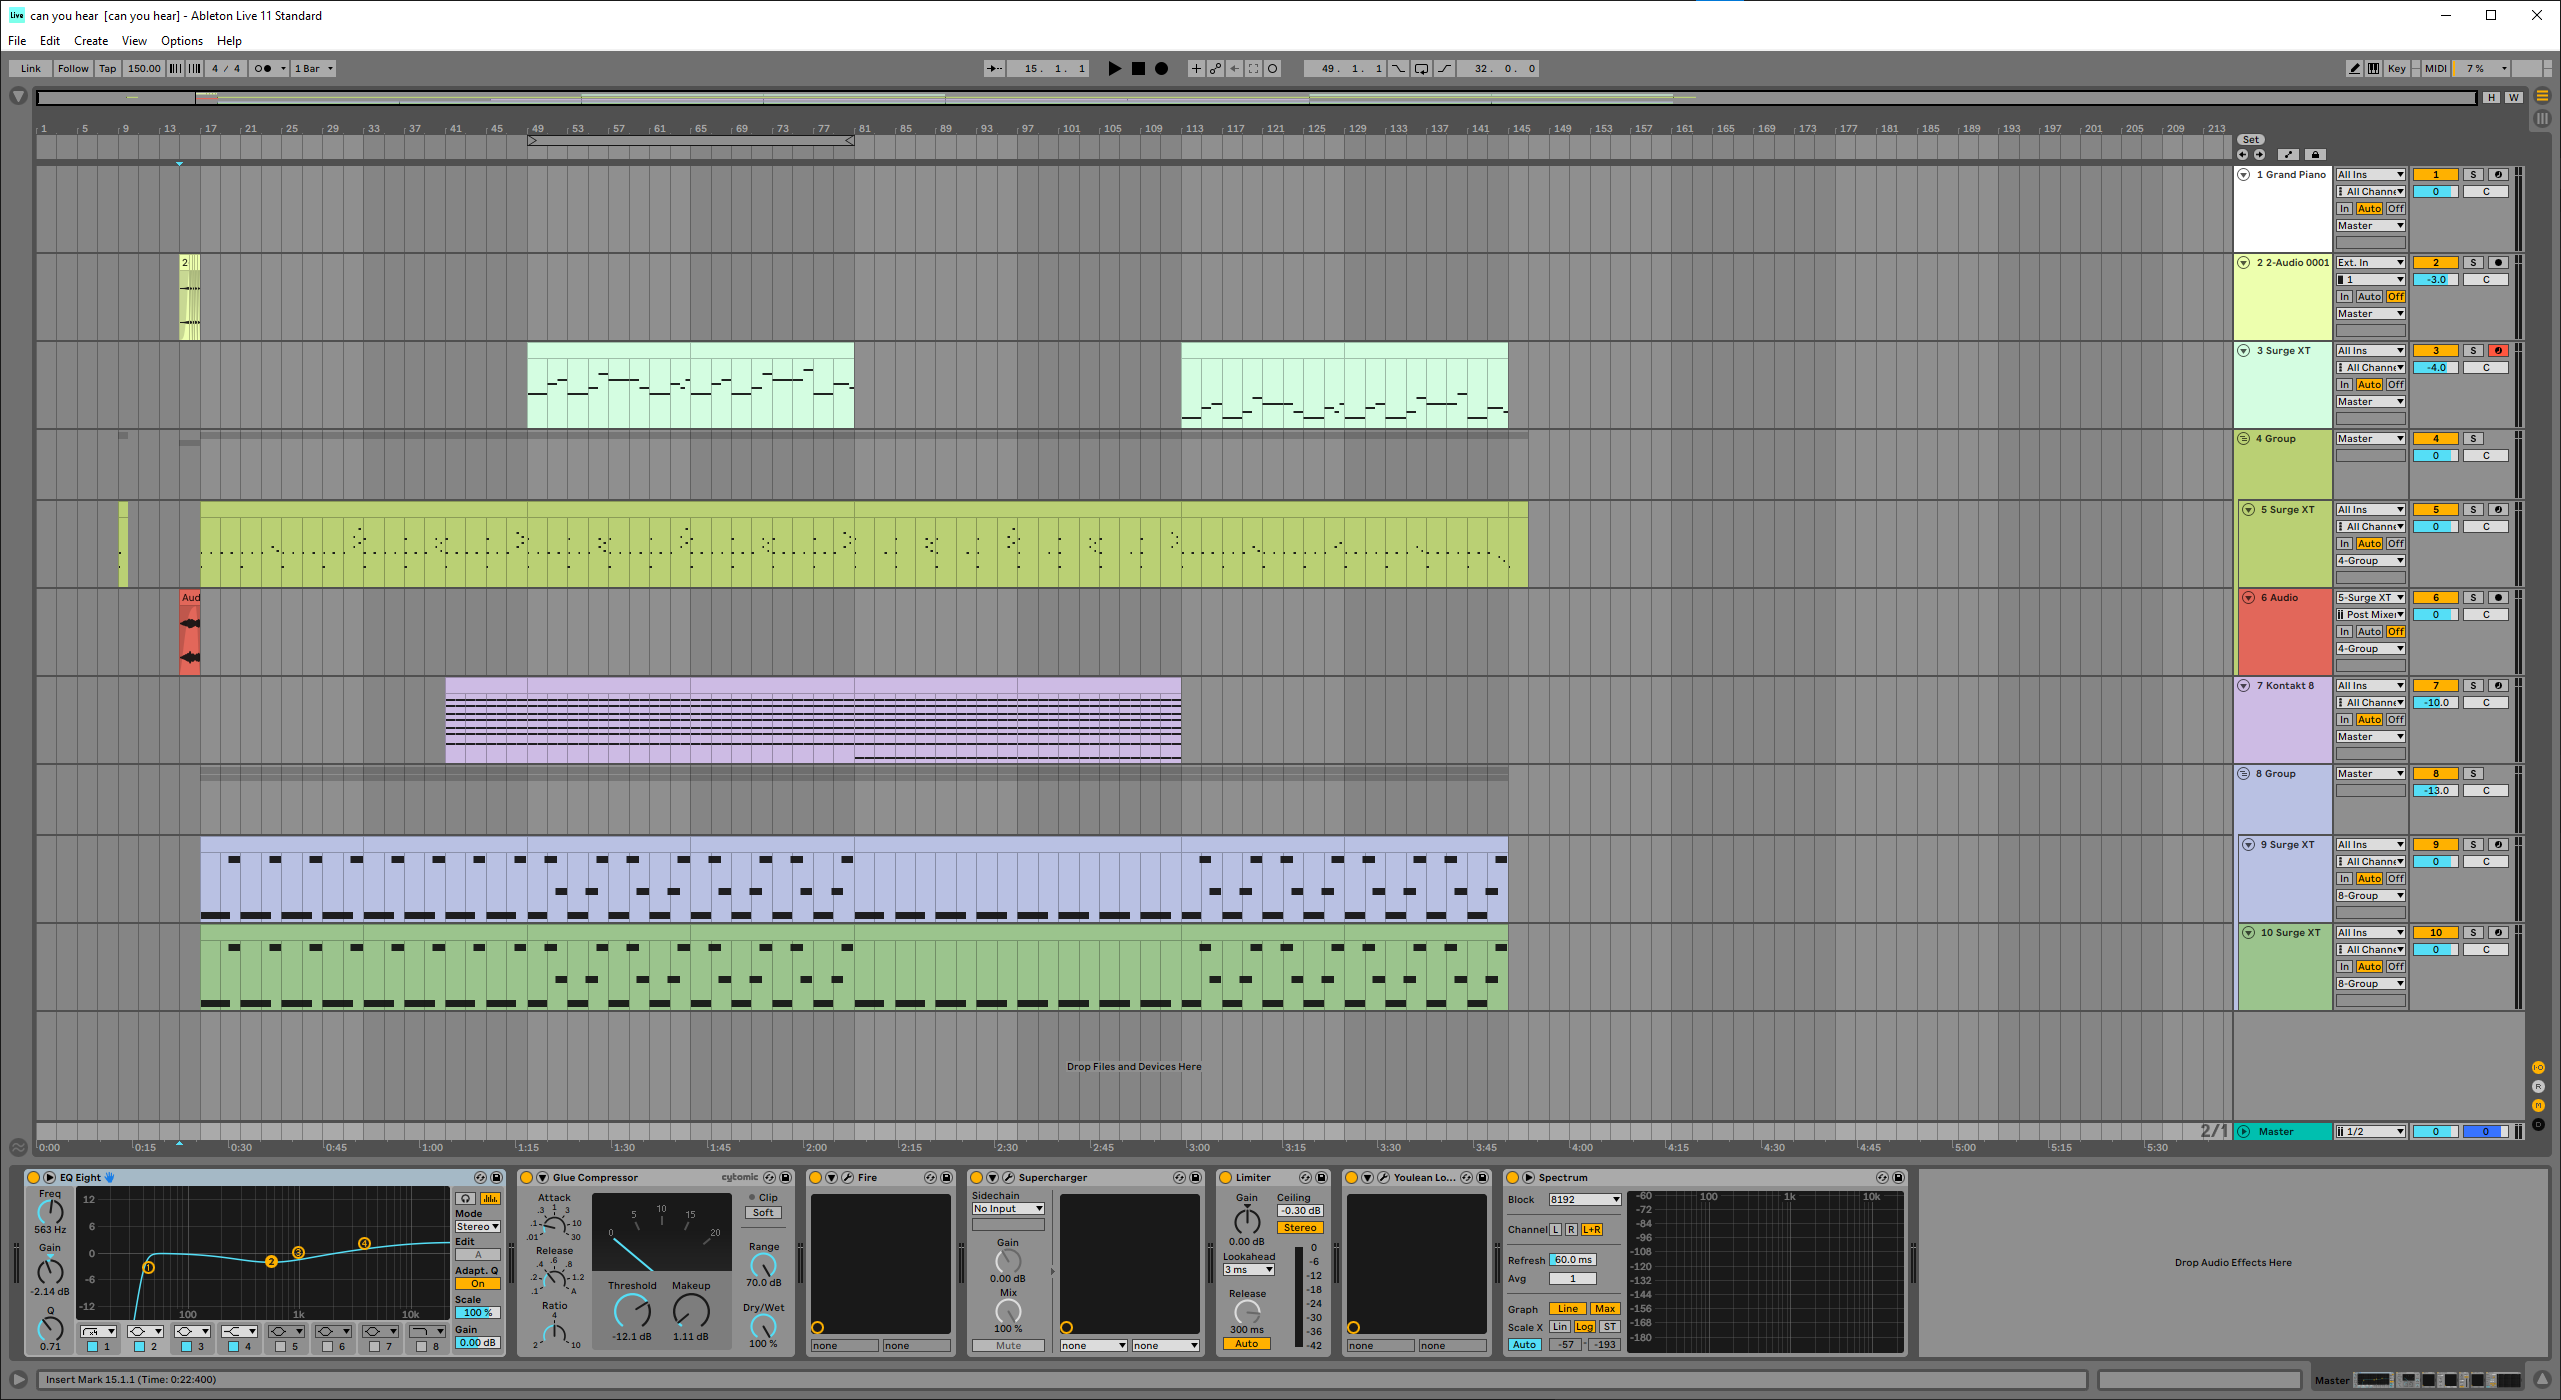Click the Arrangement Record button
This screenshot has width=2561, height=1400.
pyautogui.click(x=1161, y=69)
